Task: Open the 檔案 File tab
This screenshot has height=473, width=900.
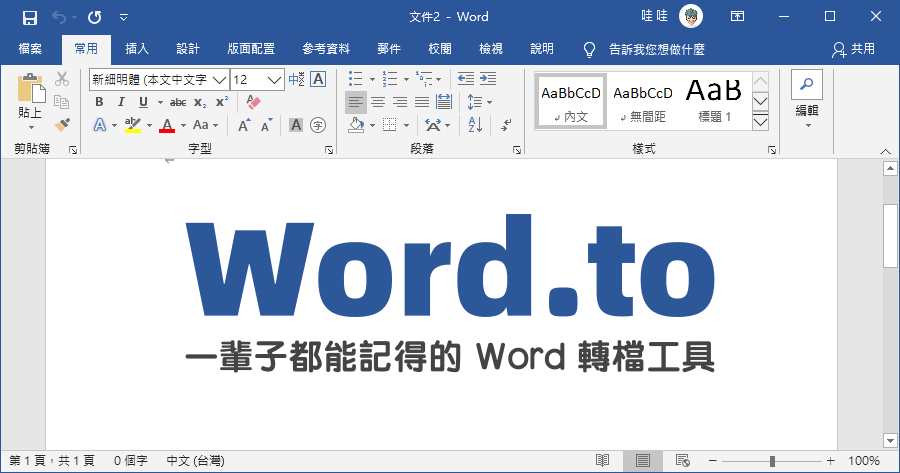Action: [30, 49]
